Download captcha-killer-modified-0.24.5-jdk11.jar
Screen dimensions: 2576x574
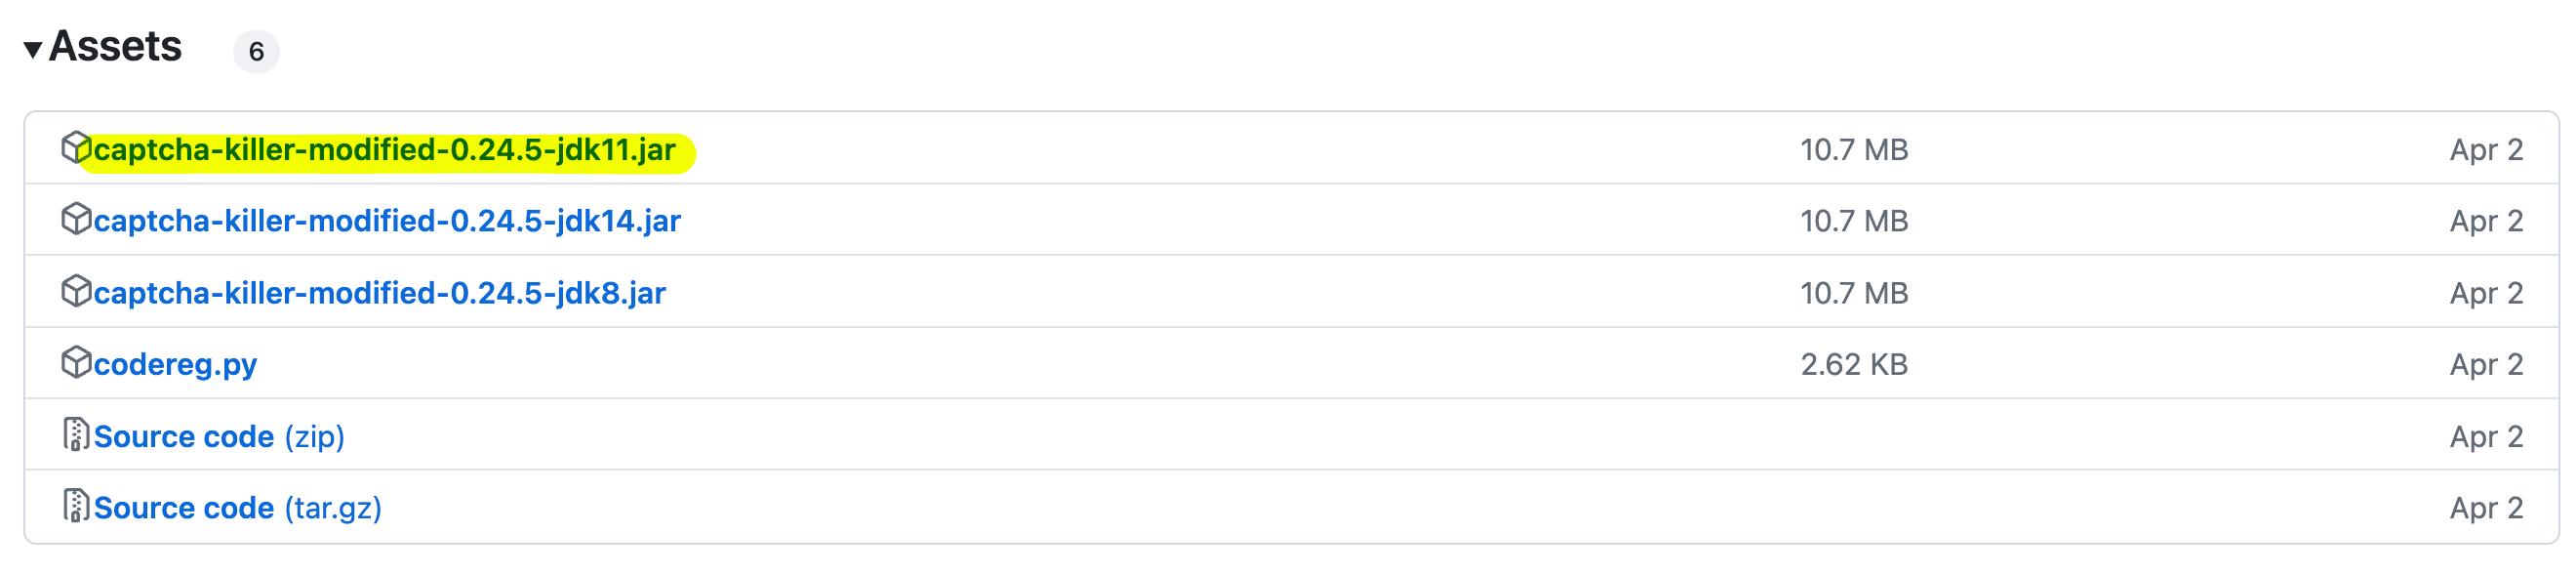384,150
